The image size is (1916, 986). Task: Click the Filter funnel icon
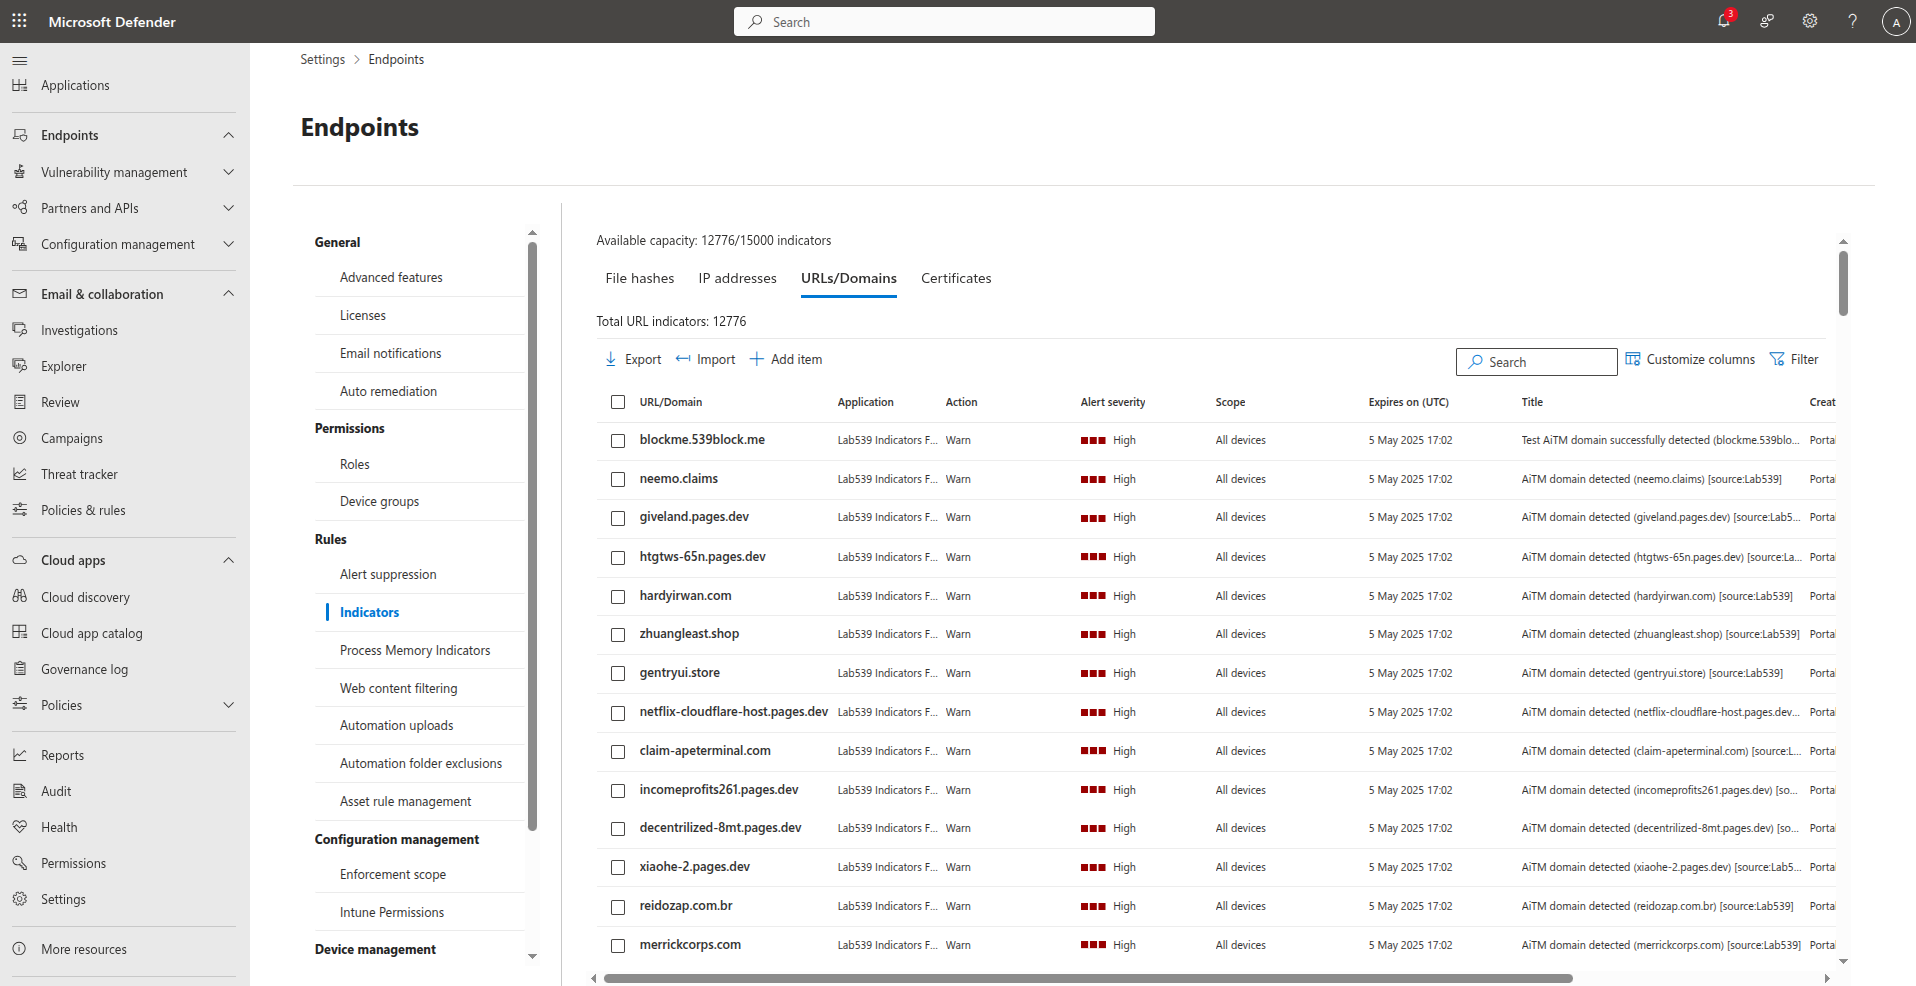[x=1777, y=360]
